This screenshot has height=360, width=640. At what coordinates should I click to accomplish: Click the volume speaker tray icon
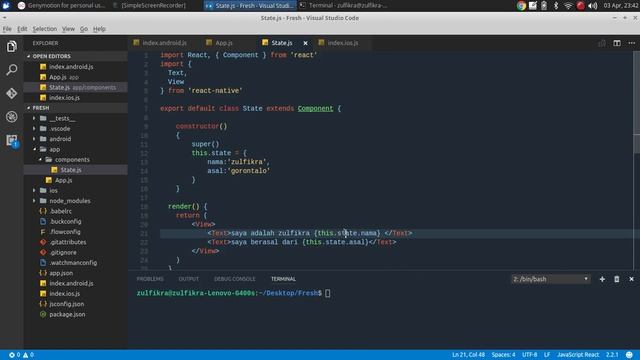click(593, 6)
